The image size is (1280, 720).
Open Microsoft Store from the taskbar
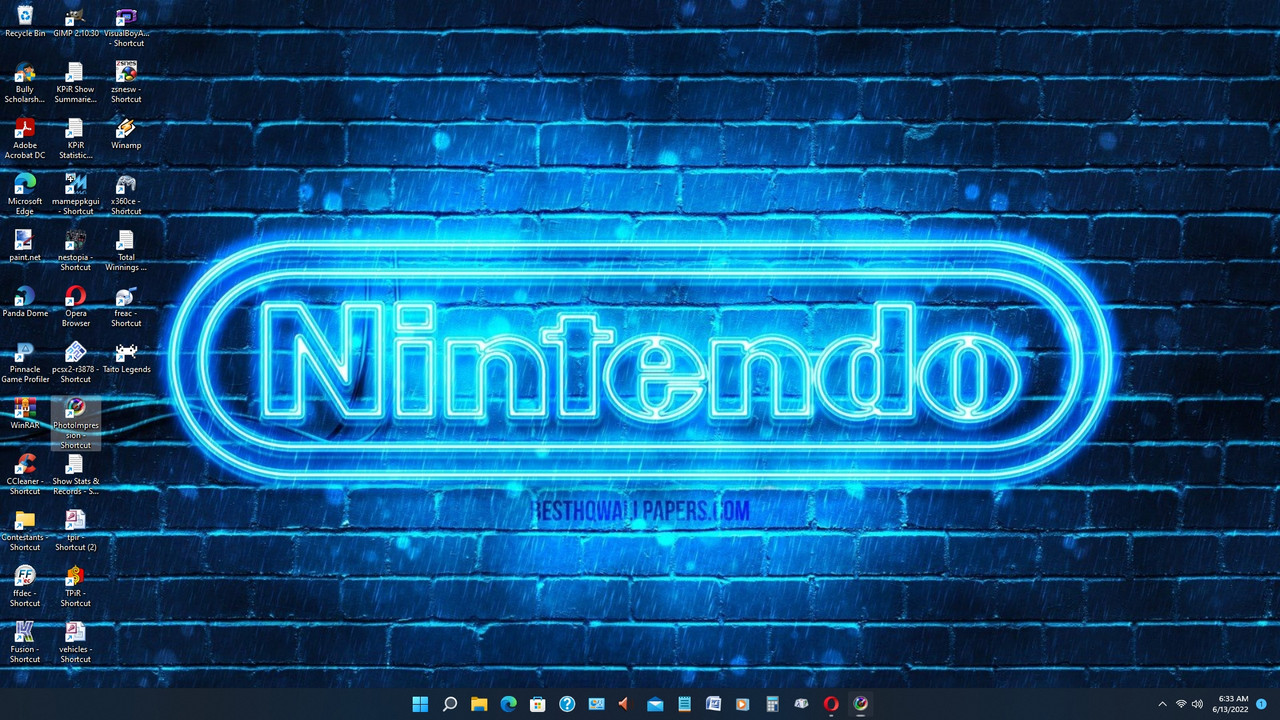(x=537, y=704)
